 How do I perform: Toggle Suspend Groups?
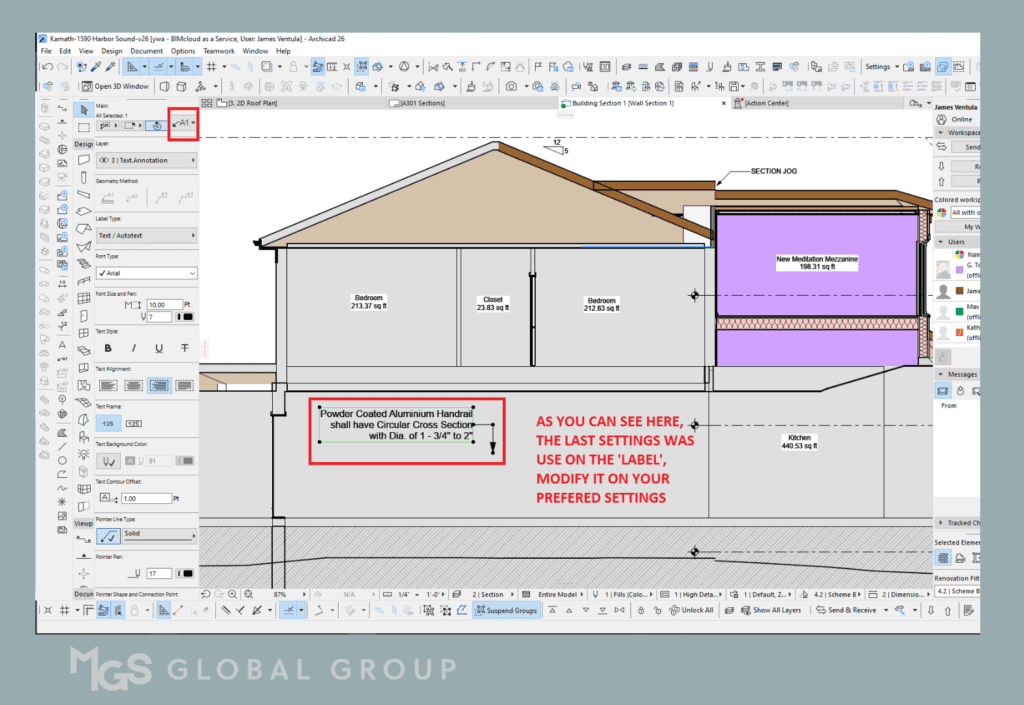507,610
